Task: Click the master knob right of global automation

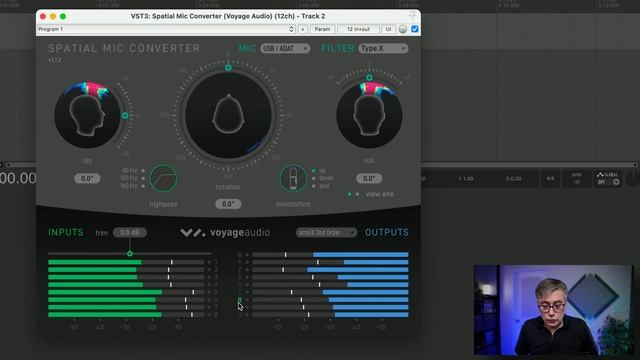Action: point(633,179)
